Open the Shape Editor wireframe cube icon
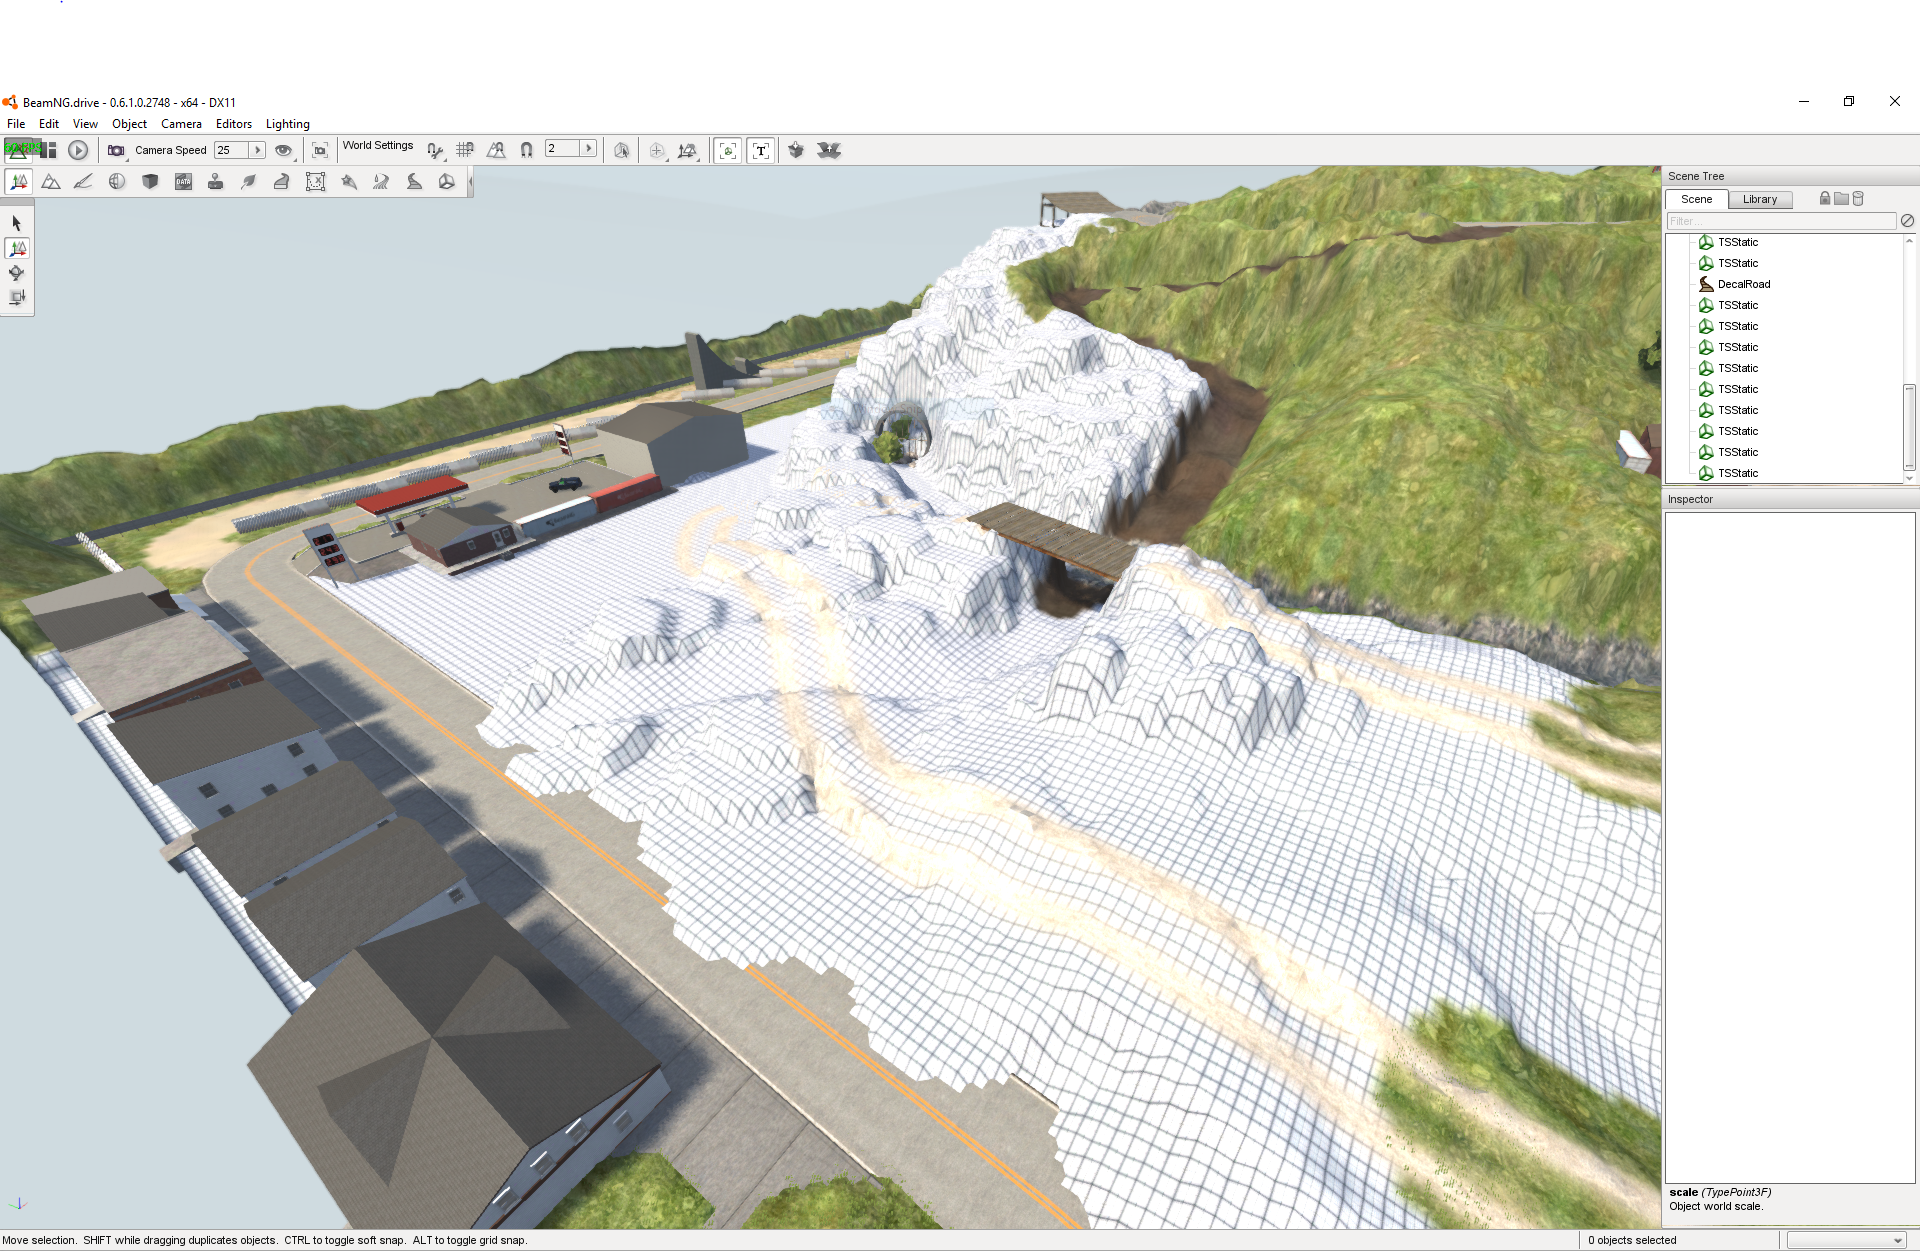The image size is (1920, 1251). [447, 182]
